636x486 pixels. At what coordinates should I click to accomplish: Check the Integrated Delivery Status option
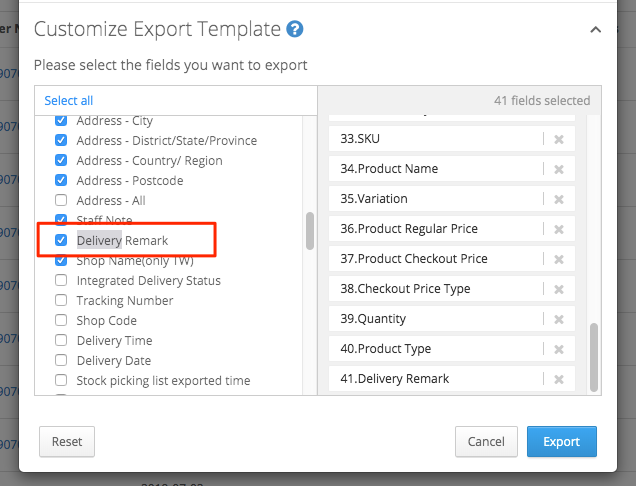coord(61,280)
